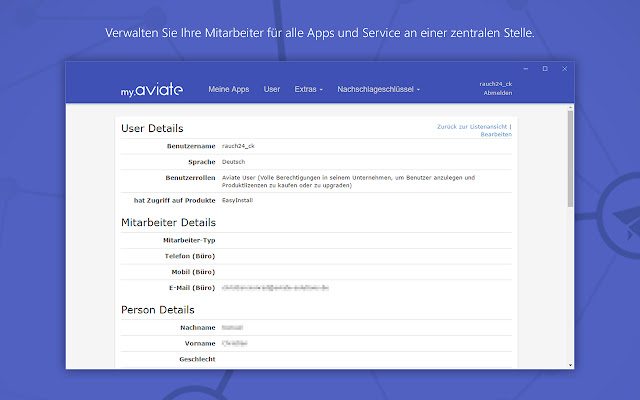Expand the Nachschlageschlüssel dropdown
The width and height of the screenshot is (640, 400).
[378, 89]
